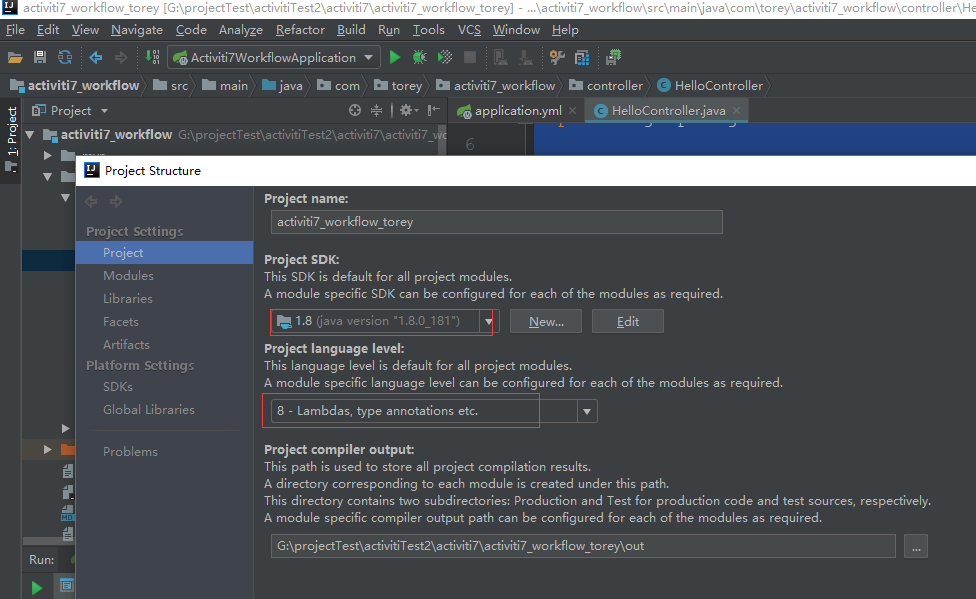Click the Scroll from Source target icon
Viewport: 976px width, 599px height.
coord(355,110)
